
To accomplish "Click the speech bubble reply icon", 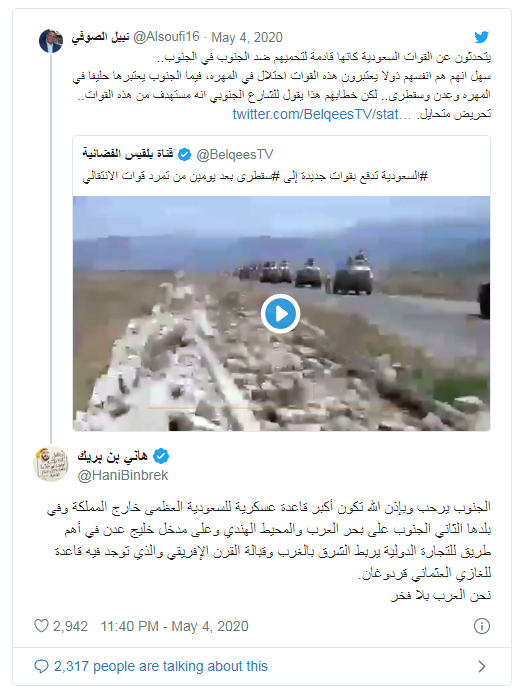I will pyautogui.click(x=41, y=666).
